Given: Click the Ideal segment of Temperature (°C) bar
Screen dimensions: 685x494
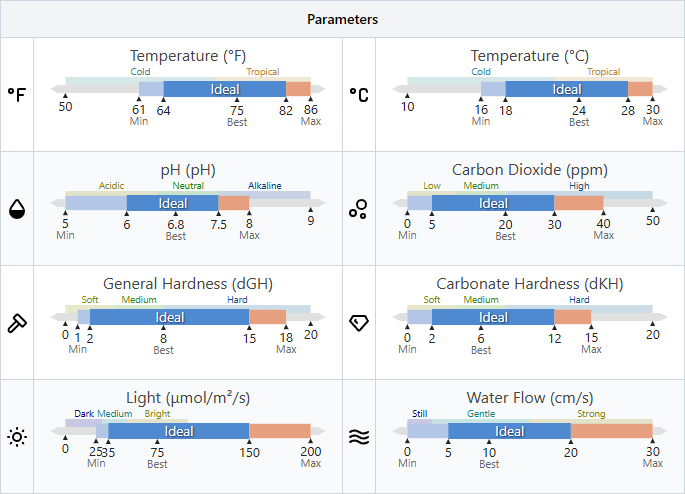Looking at the screenshot, I should (566, 89).
